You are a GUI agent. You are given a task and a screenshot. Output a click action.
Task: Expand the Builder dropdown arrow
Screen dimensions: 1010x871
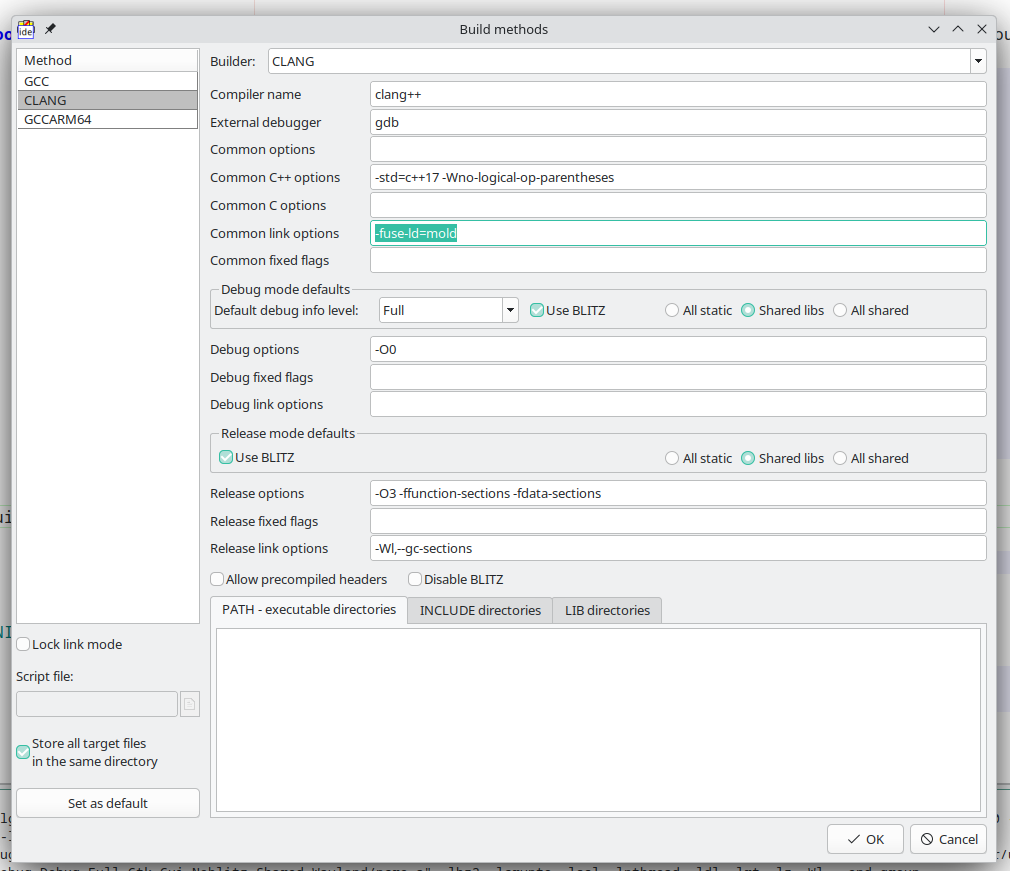pyautogui.click(x=977, y=61)
